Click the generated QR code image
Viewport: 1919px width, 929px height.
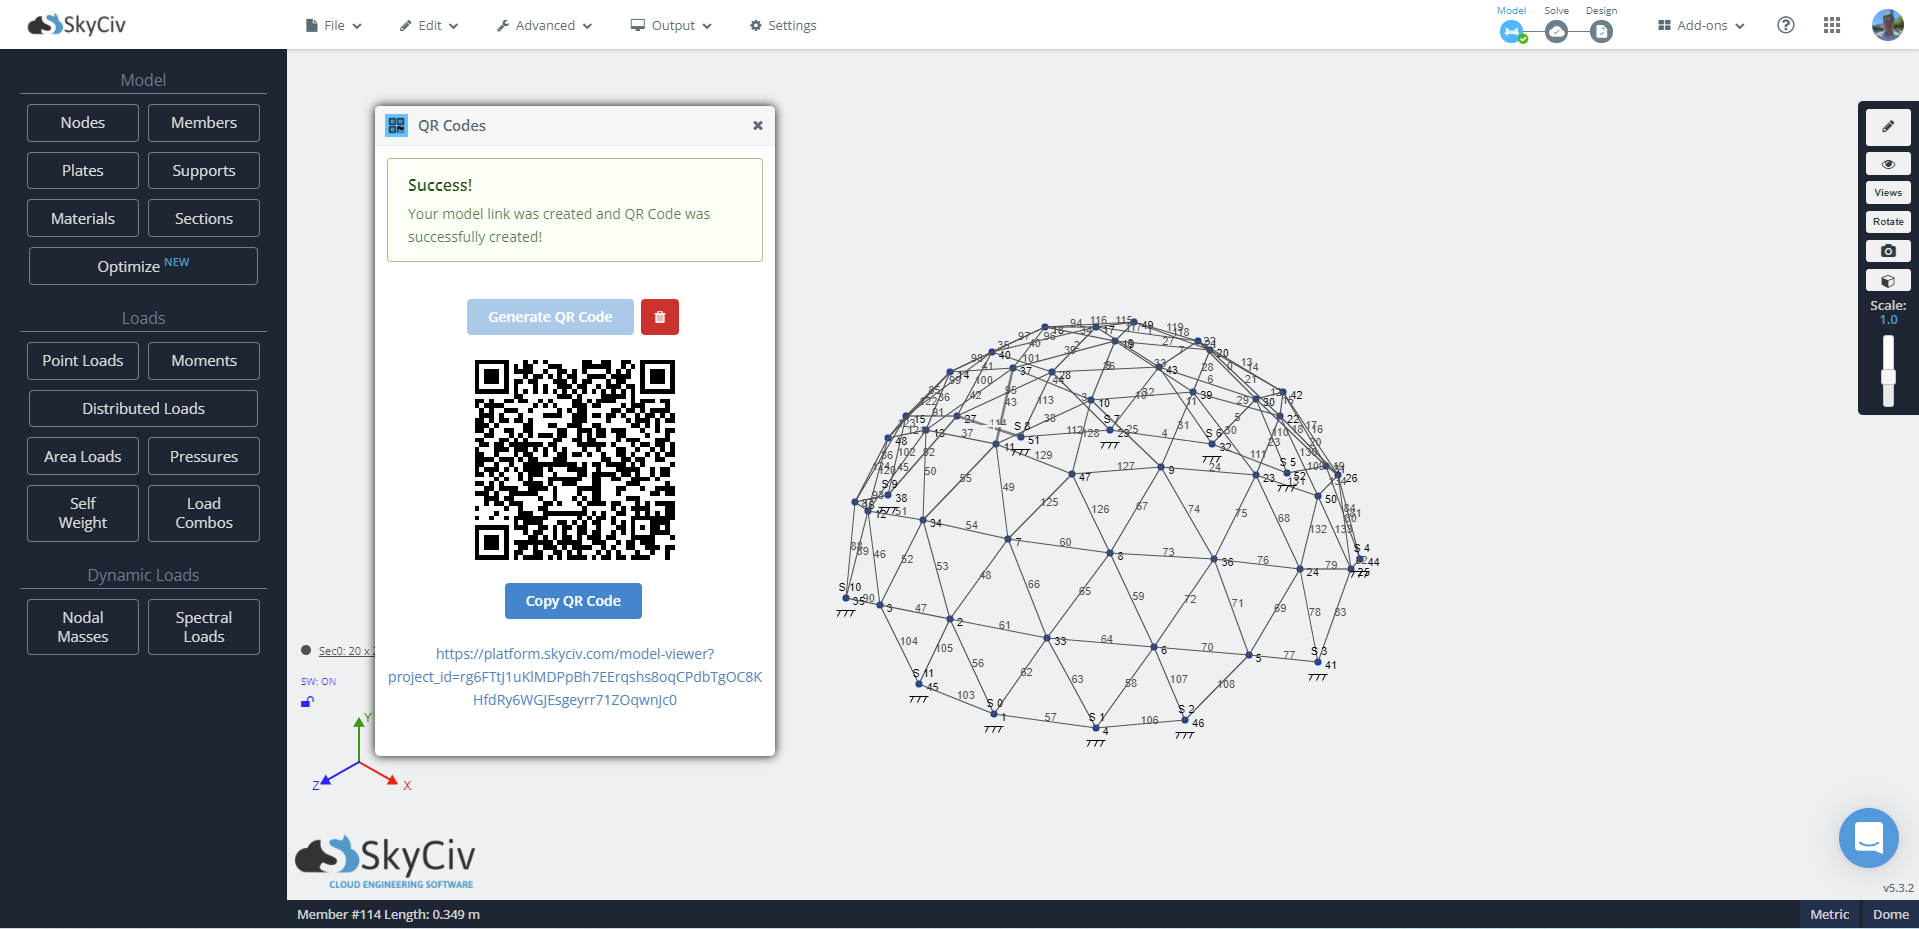(575, 460)
